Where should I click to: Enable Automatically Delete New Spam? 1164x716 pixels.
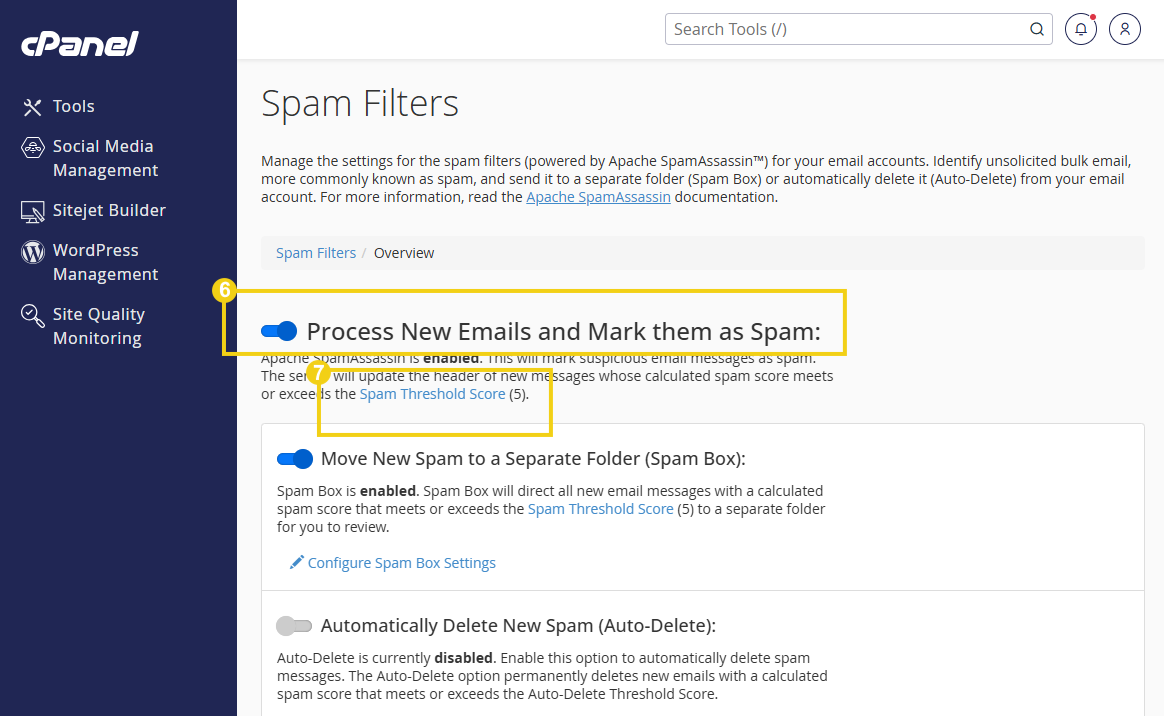coord(294,625)
